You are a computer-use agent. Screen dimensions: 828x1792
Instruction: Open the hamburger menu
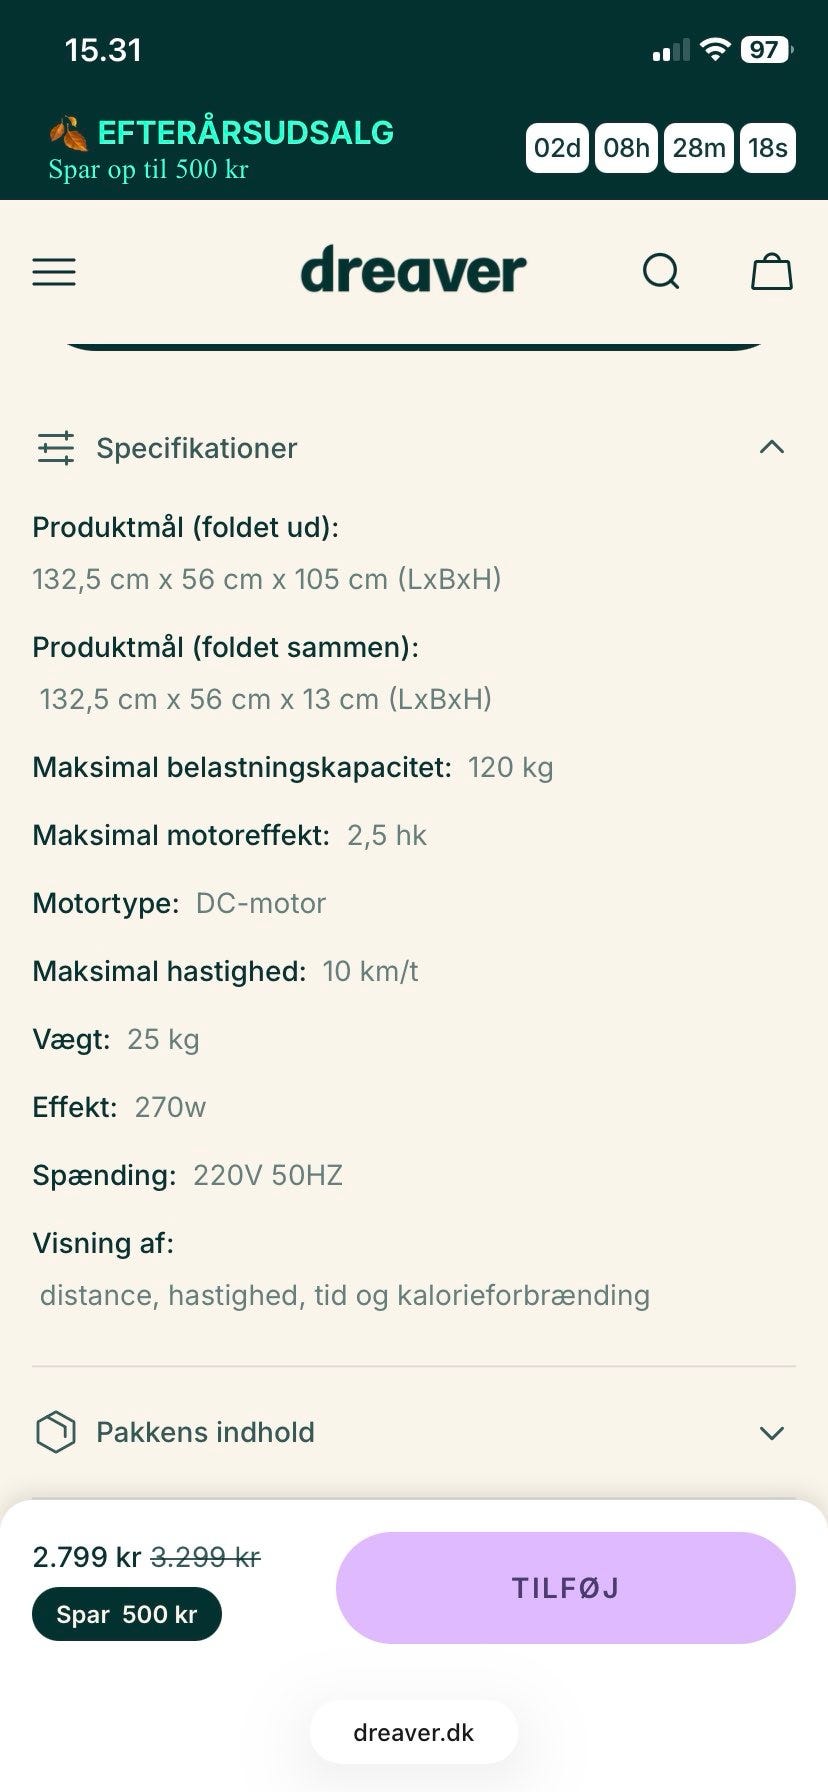pos(54,272)
